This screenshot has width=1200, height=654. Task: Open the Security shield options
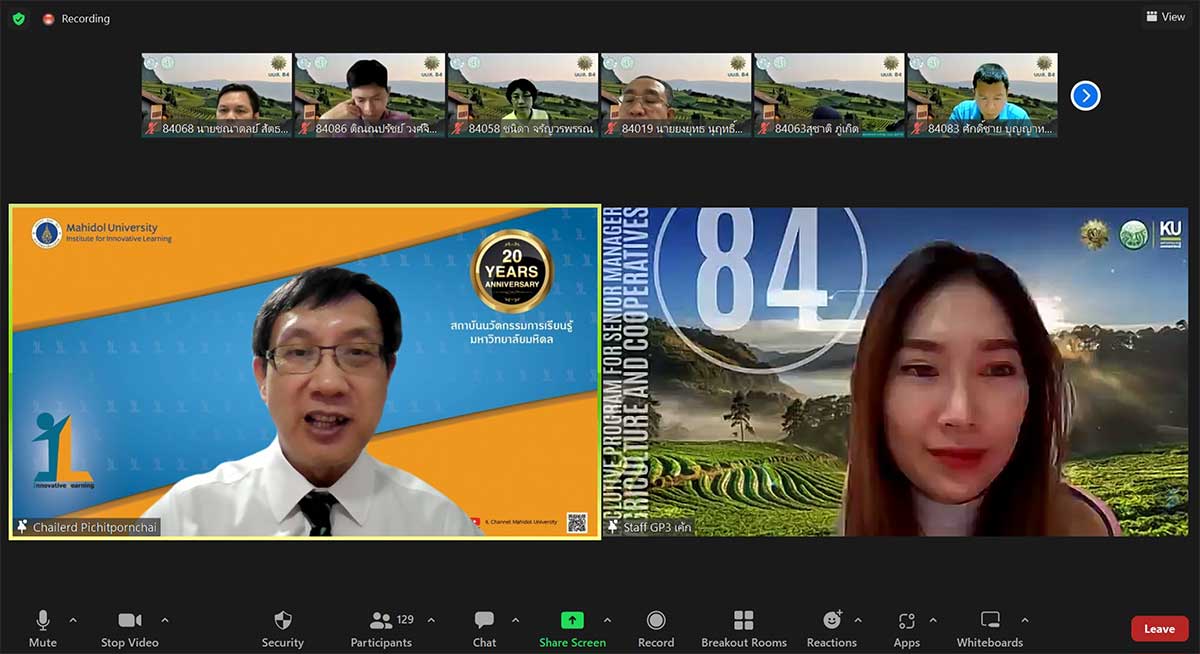283,627
